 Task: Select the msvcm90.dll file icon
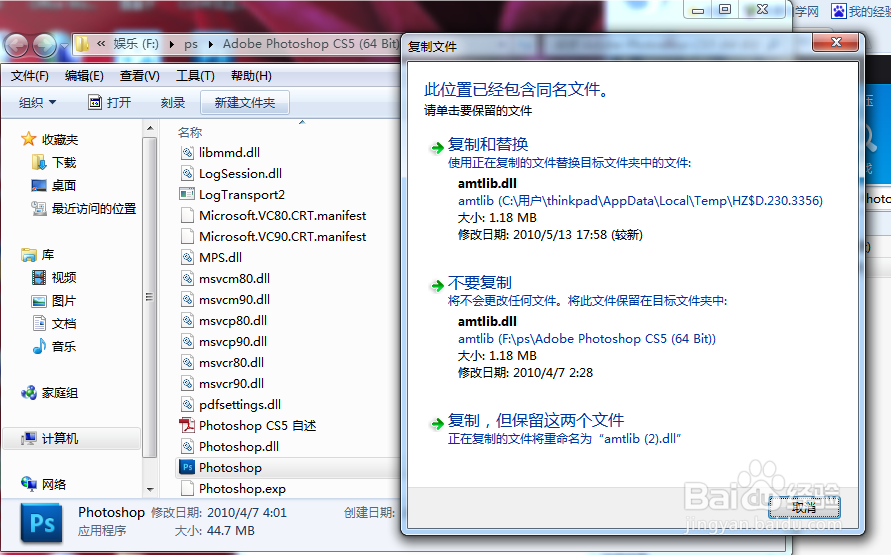tap(187, 299)
